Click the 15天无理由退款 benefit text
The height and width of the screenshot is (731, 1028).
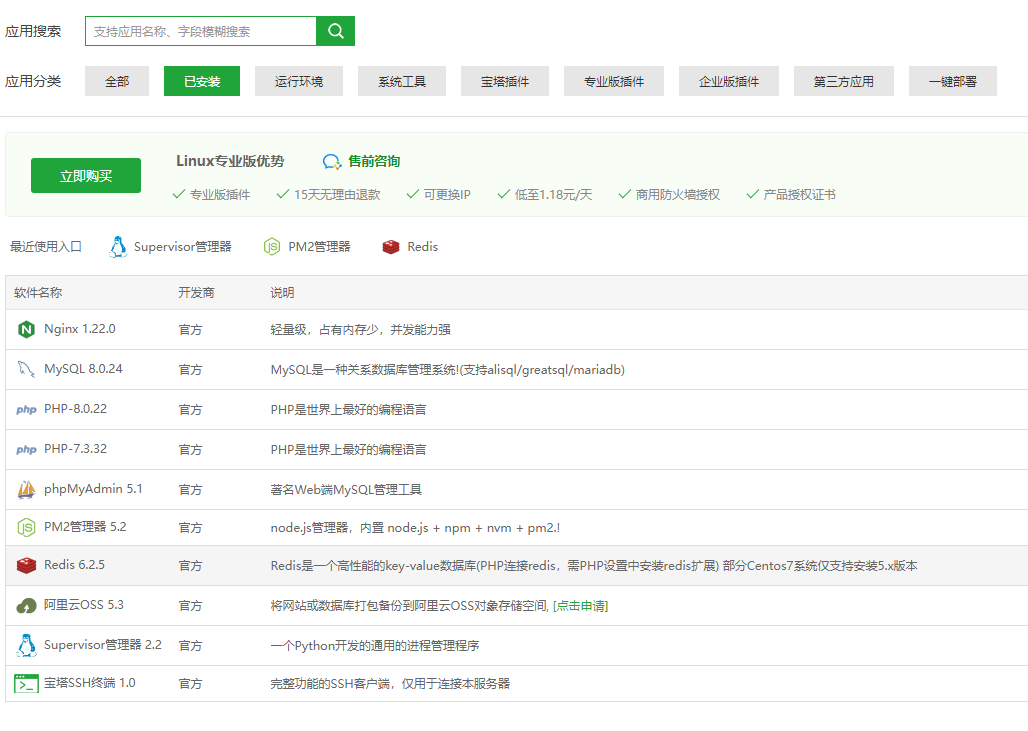point(337,195)
